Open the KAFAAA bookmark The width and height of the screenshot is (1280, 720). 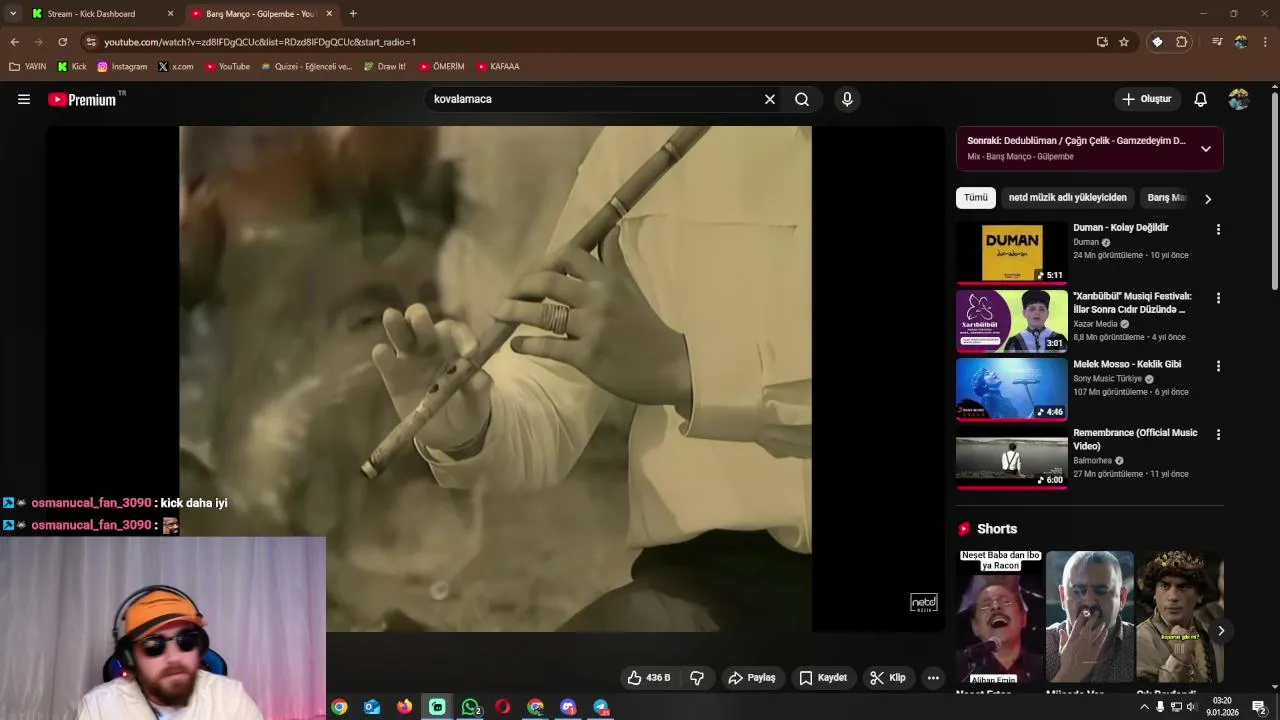coord(498,67)
